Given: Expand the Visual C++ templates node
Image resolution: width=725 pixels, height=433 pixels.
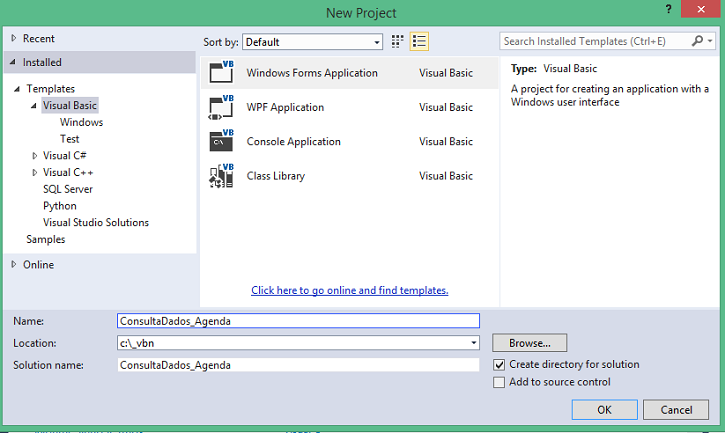Looking at the screenshot, I should 35,173.
